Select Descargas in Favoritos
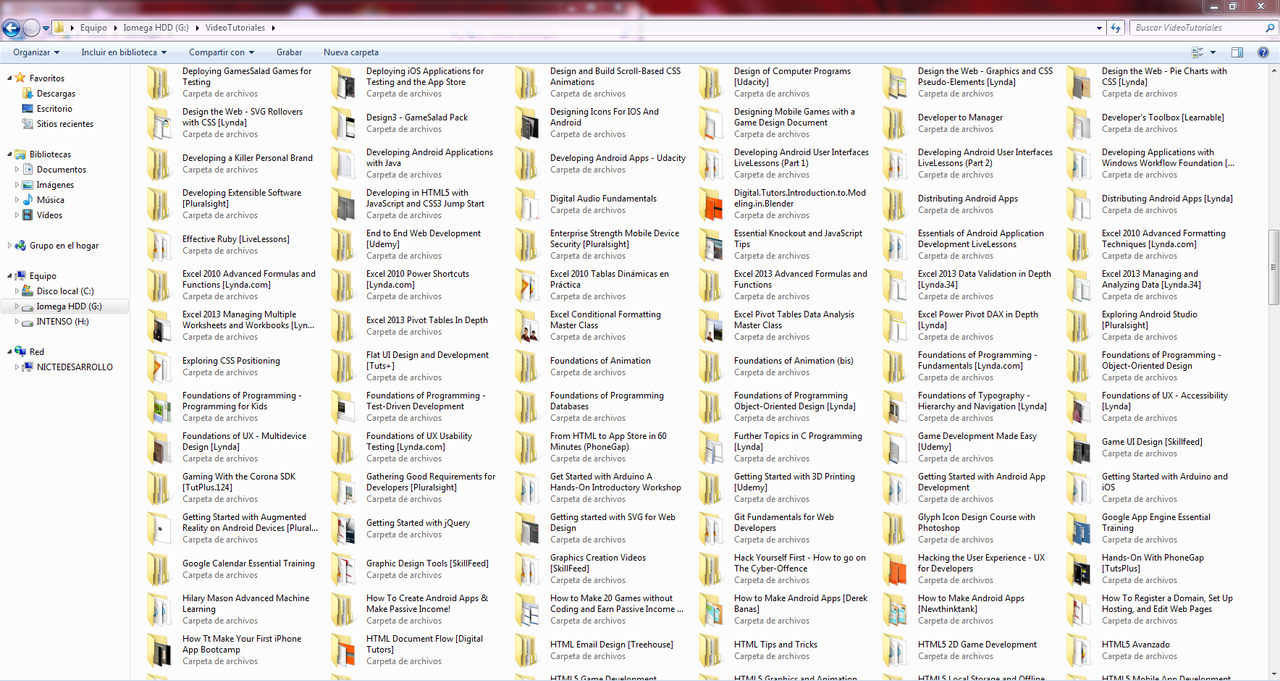 click(56, 94)
